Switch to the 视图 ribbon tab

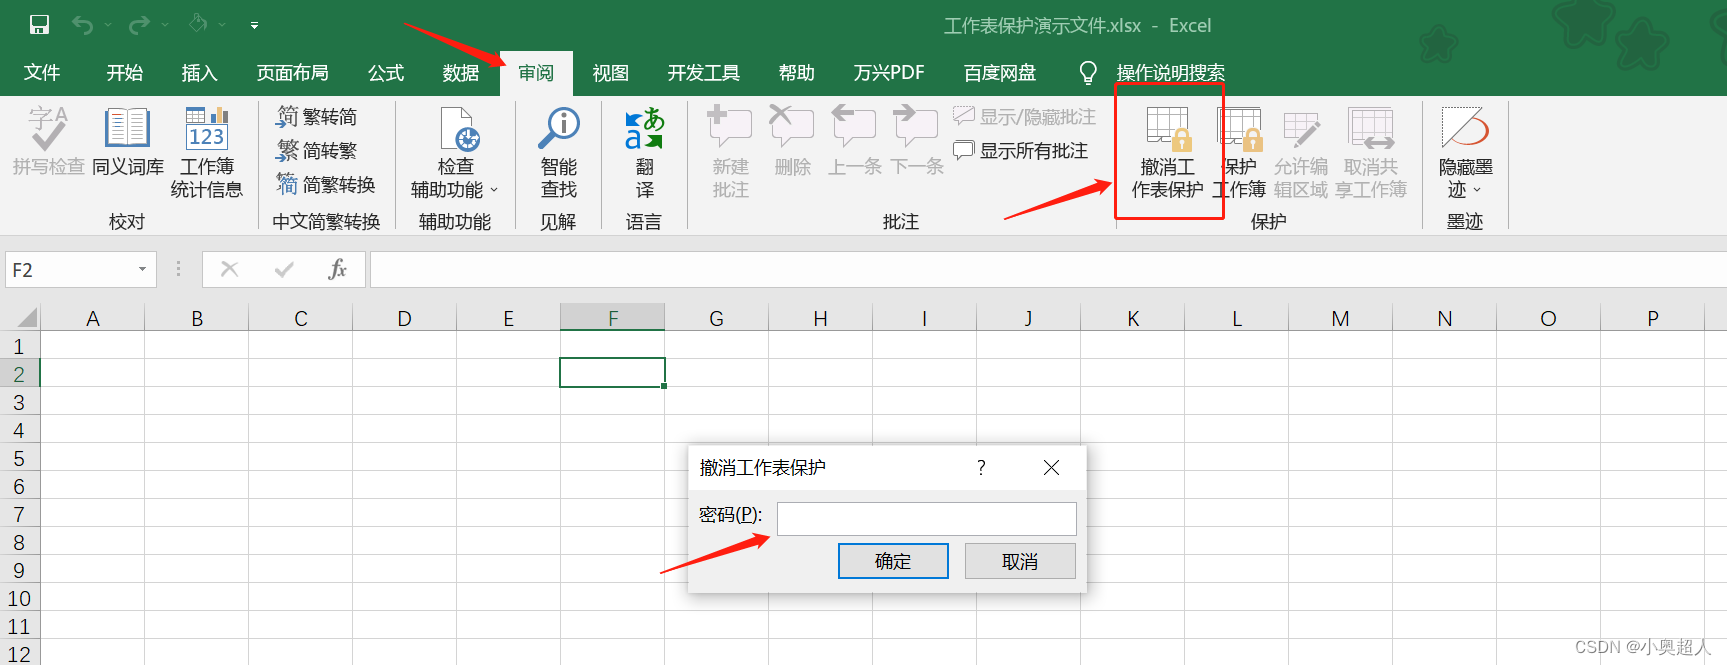pyautogui.click(x=610, y=73)
